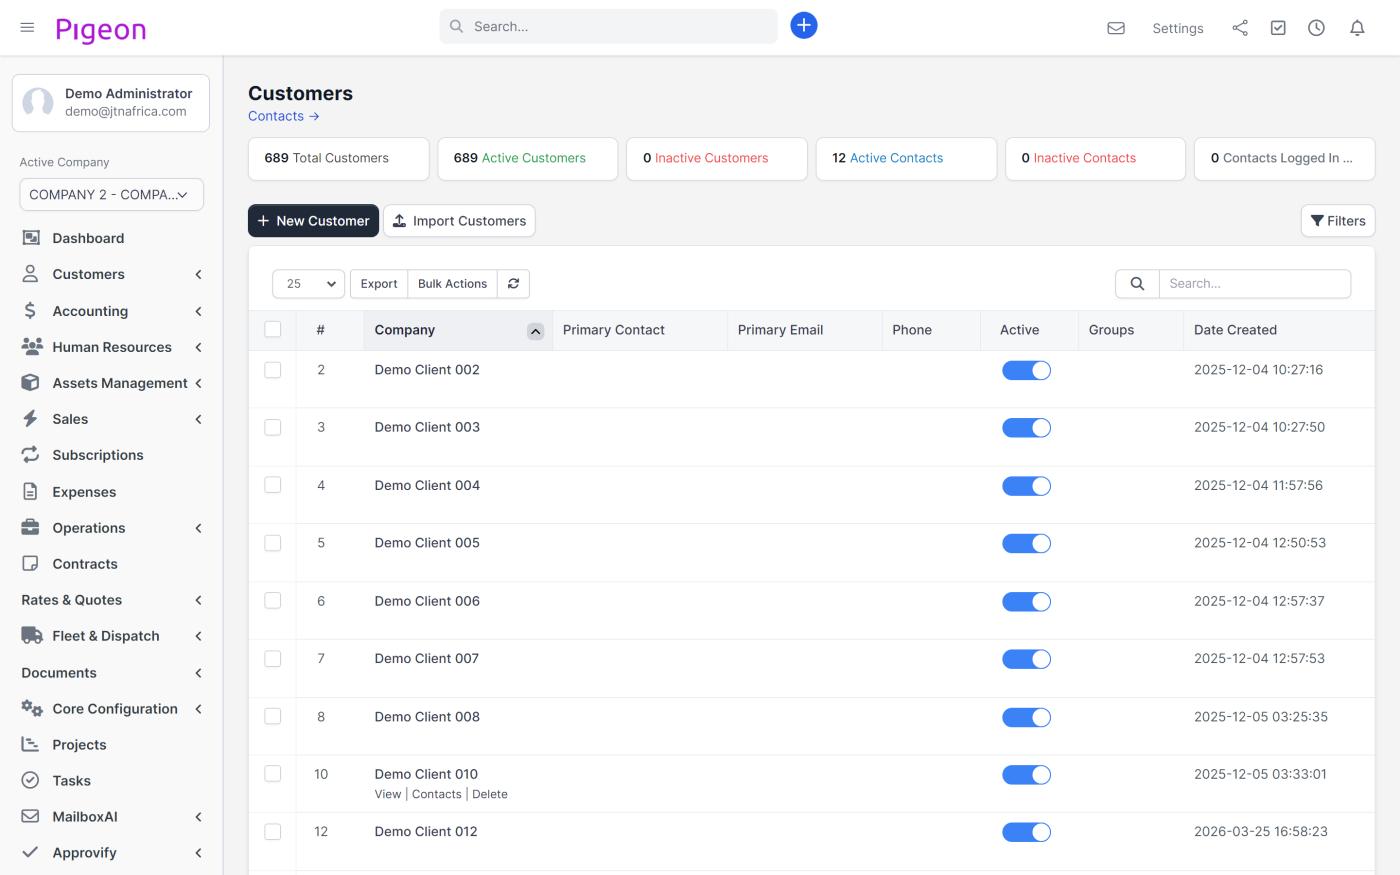Click the refresh table icon
Viewport: 1400px width, 875px height.
(513, 284)
